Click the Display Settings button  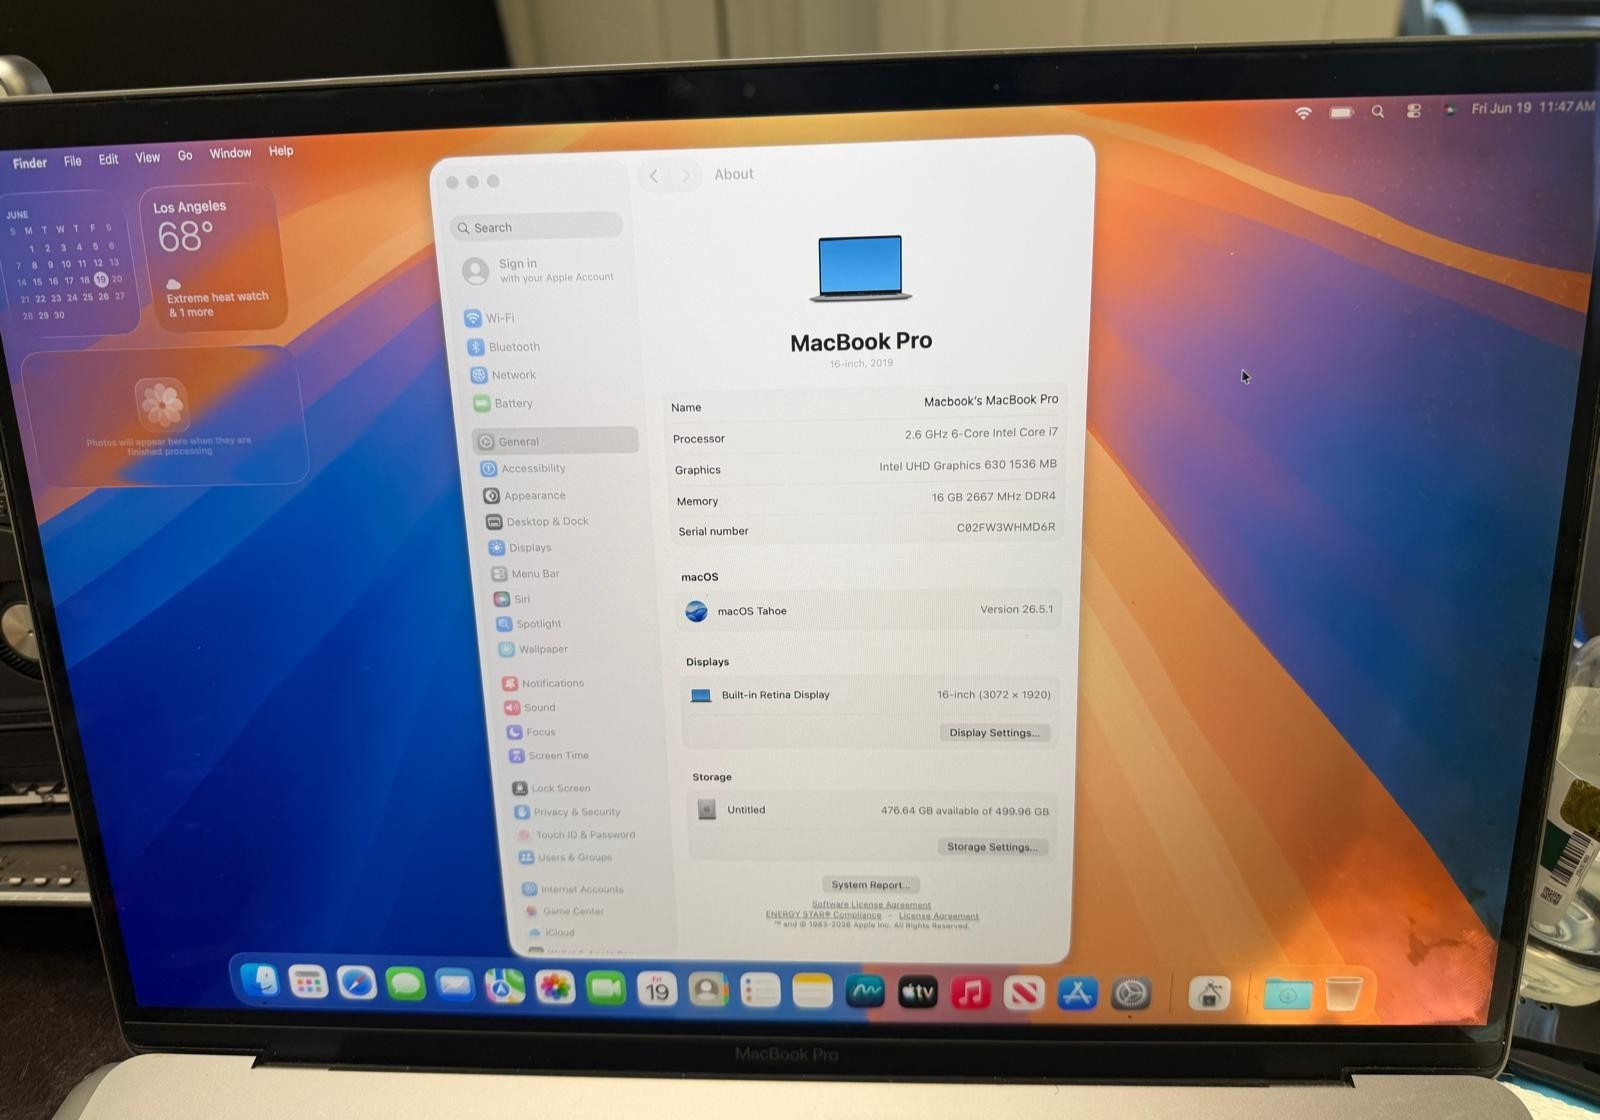coord(994,733)
